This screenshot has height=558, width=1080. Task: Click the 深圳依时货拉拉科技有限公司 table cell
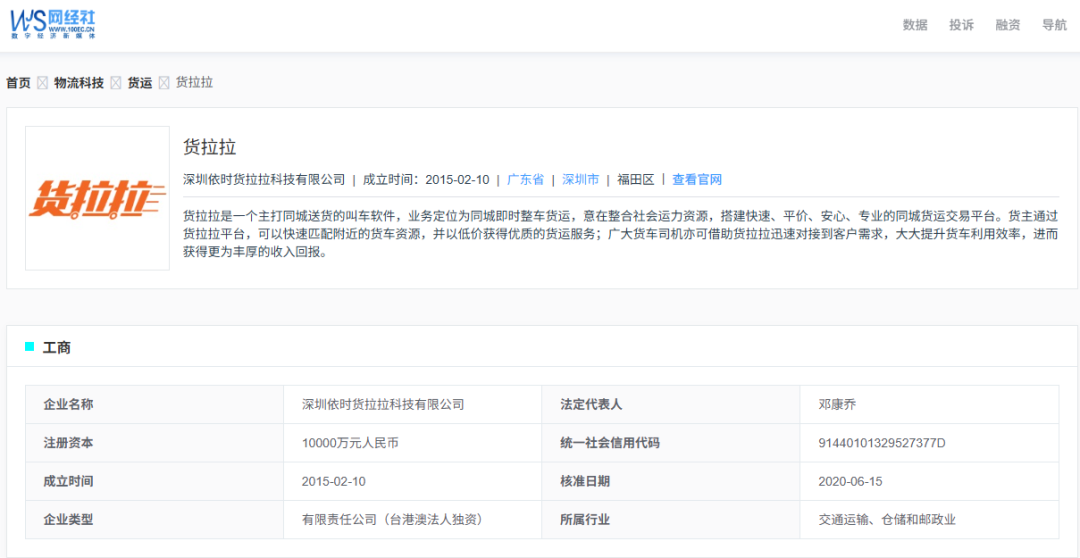383,405
